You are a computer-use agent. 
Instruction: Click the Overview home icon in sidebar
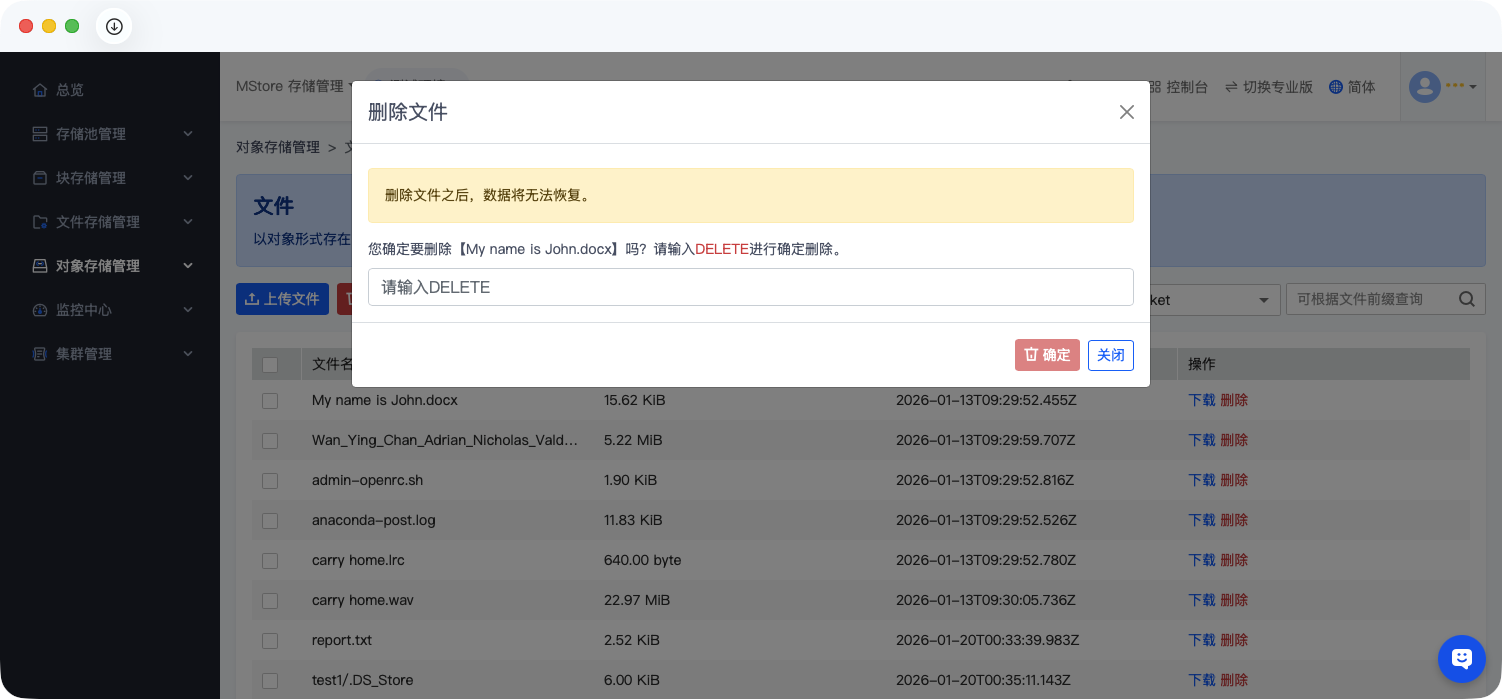pyautogui.click(x=40, y=90)
